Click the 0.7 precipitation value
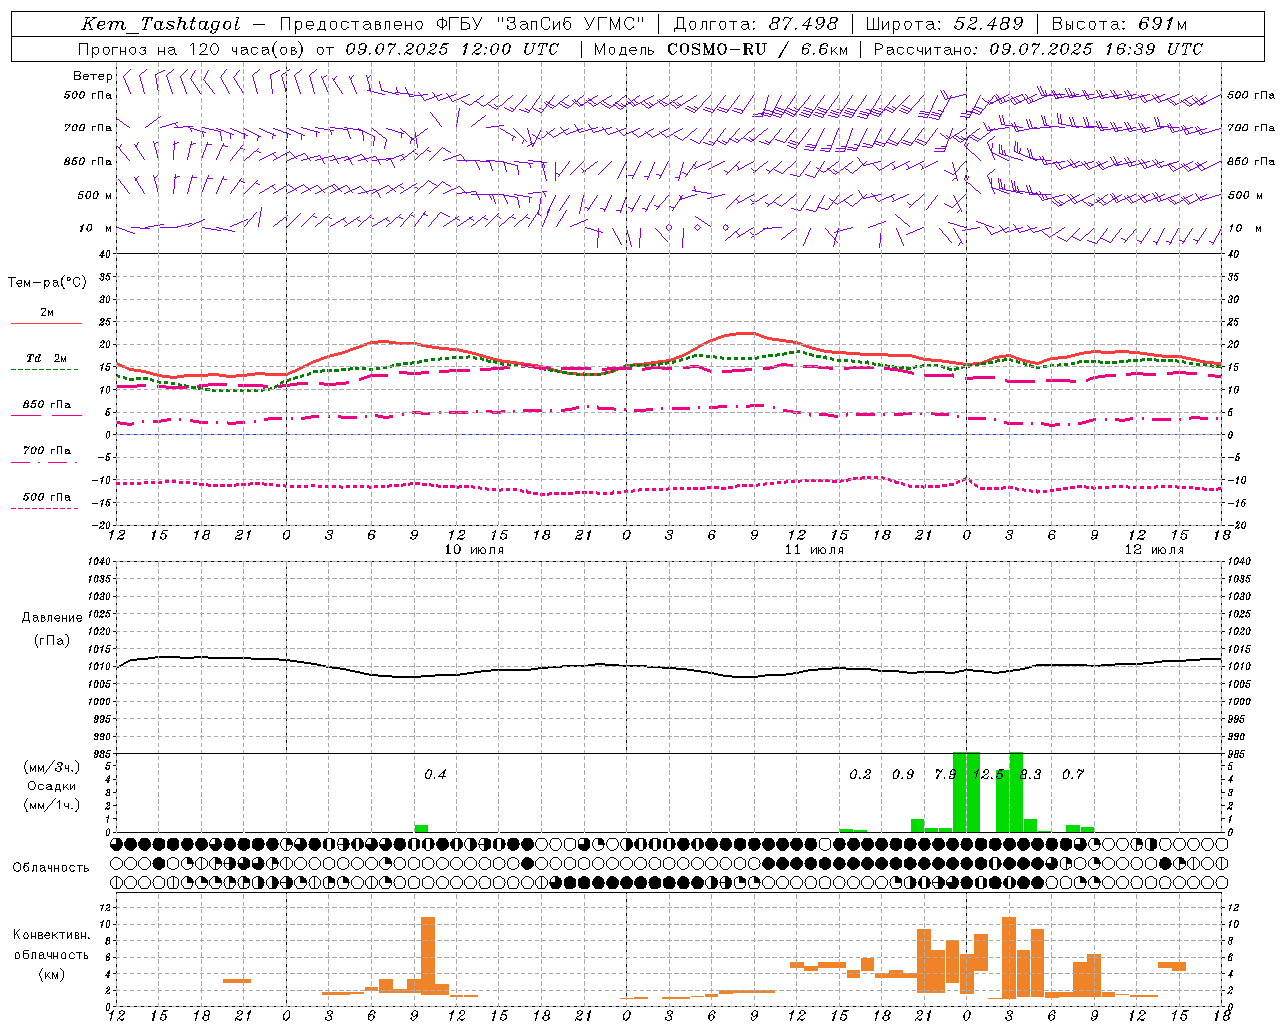Screen dimensions: 1280x1024 (1073, 775)
